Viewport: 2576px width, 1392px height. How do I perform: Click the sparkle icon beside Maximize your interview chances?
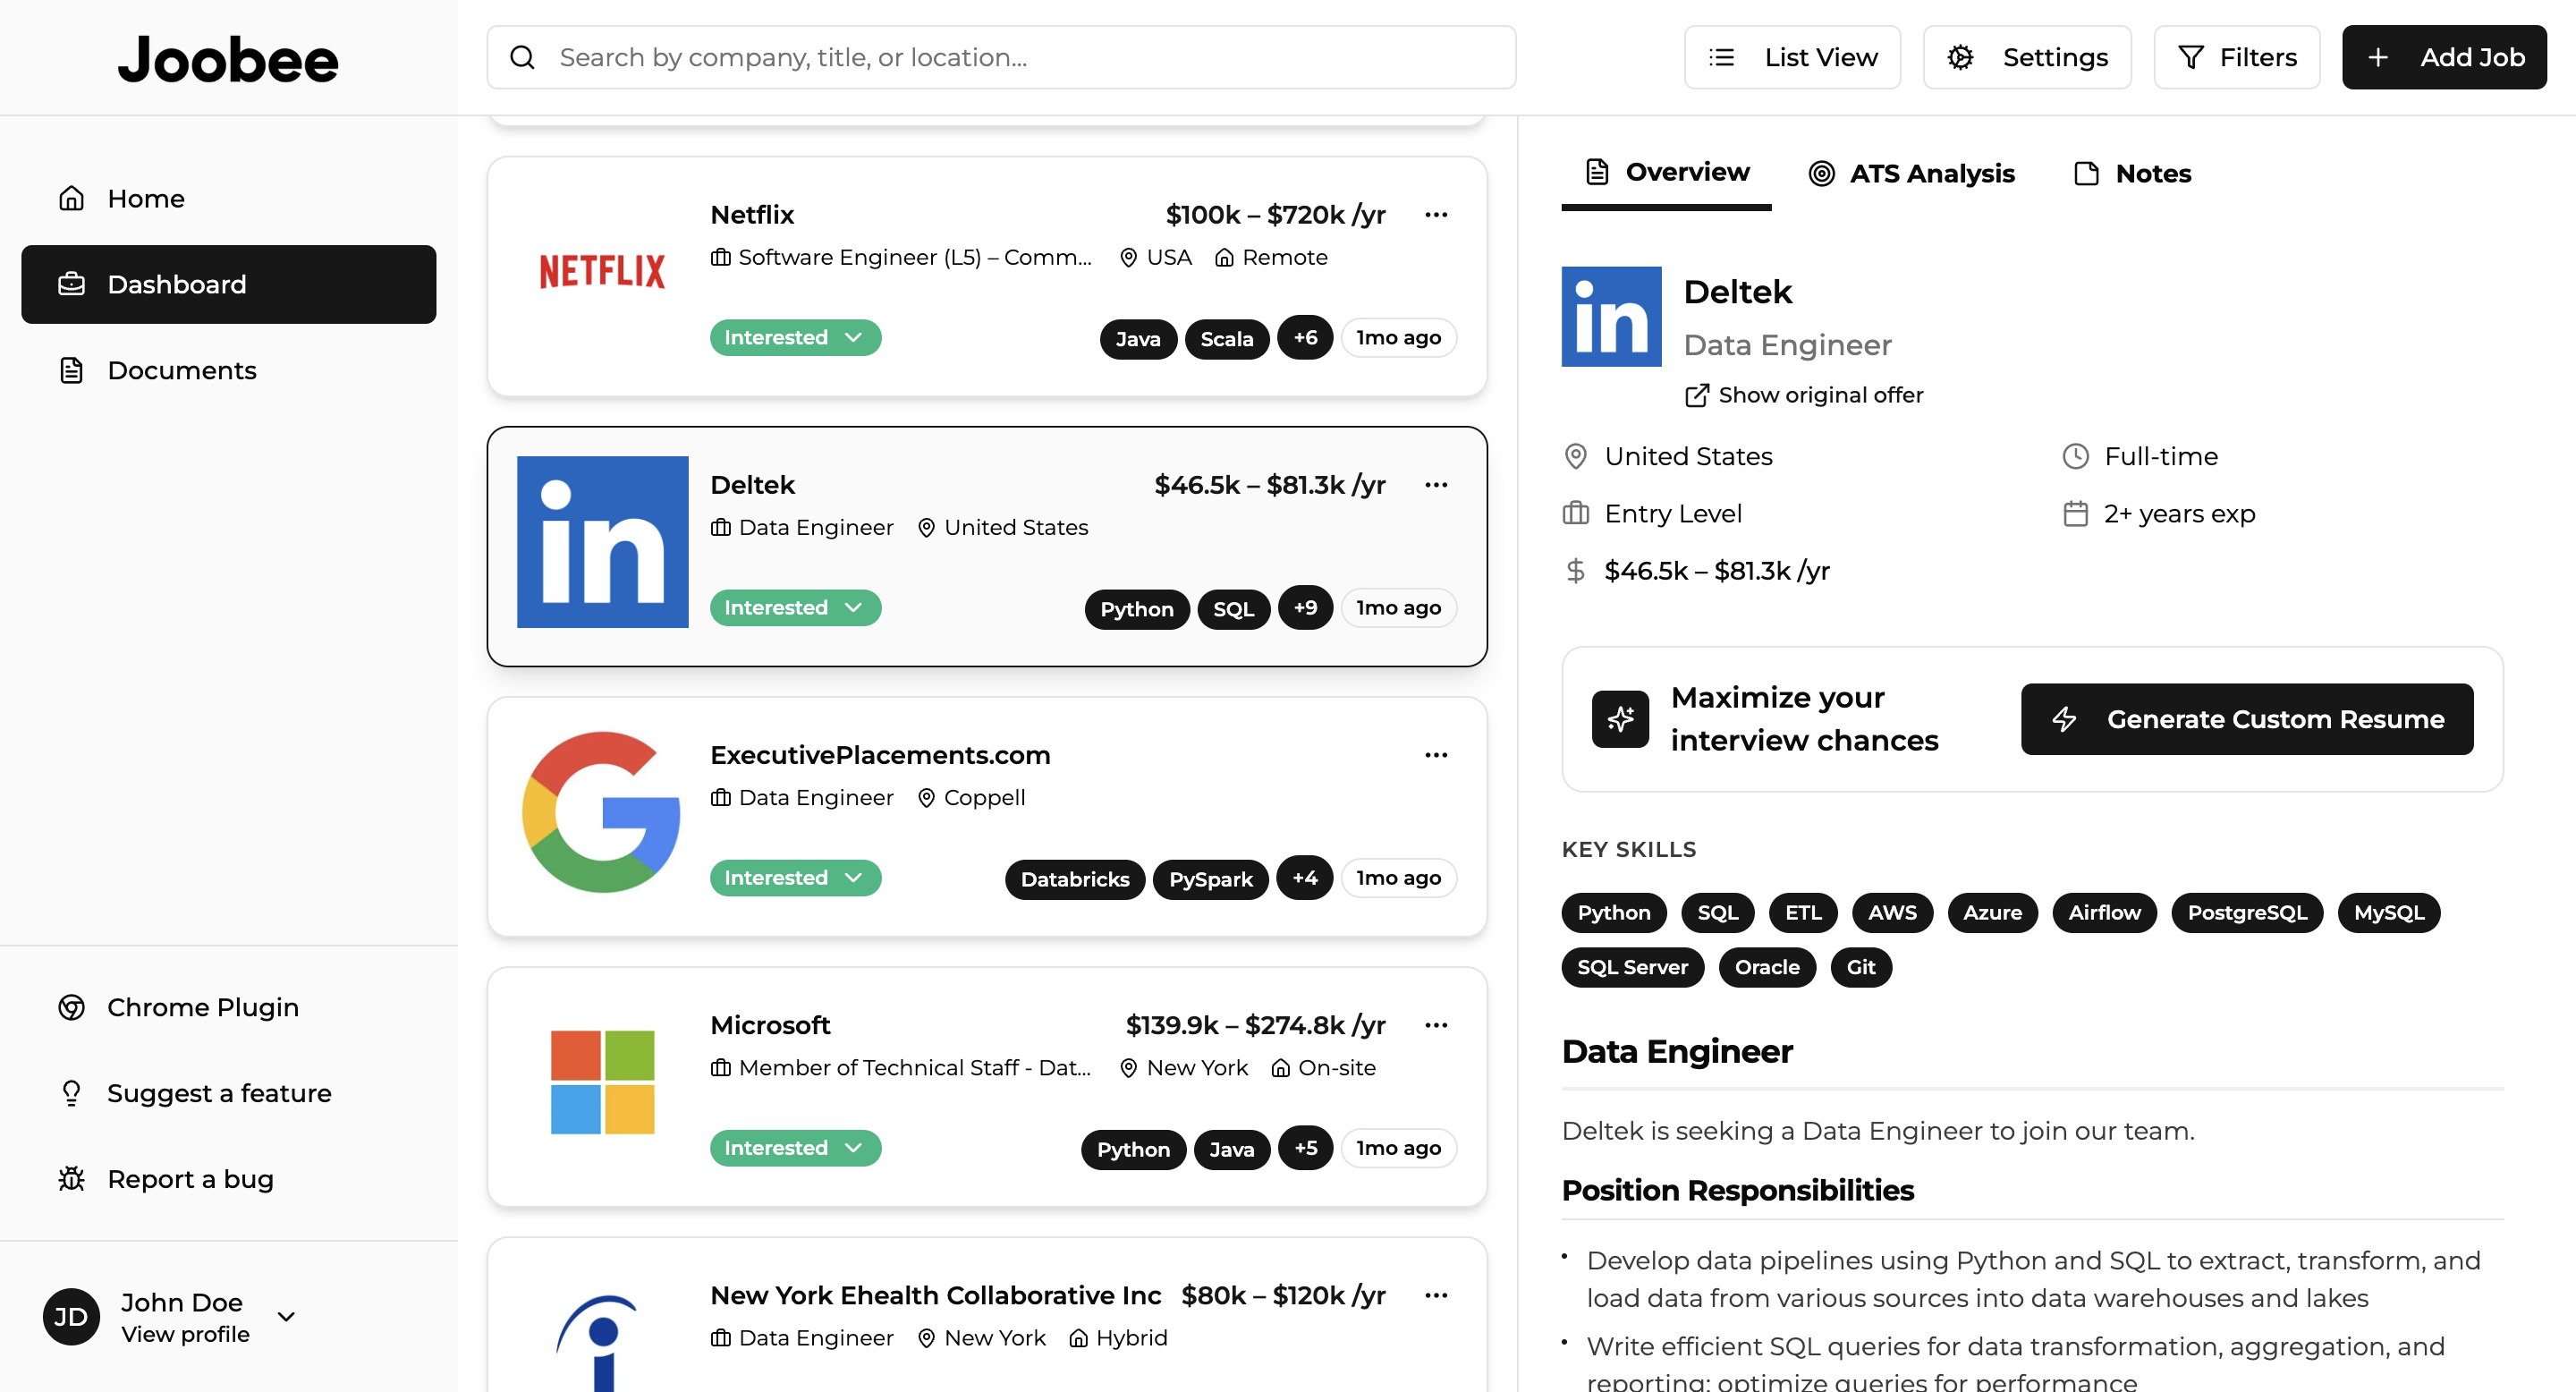click(x=1620, y=719)
